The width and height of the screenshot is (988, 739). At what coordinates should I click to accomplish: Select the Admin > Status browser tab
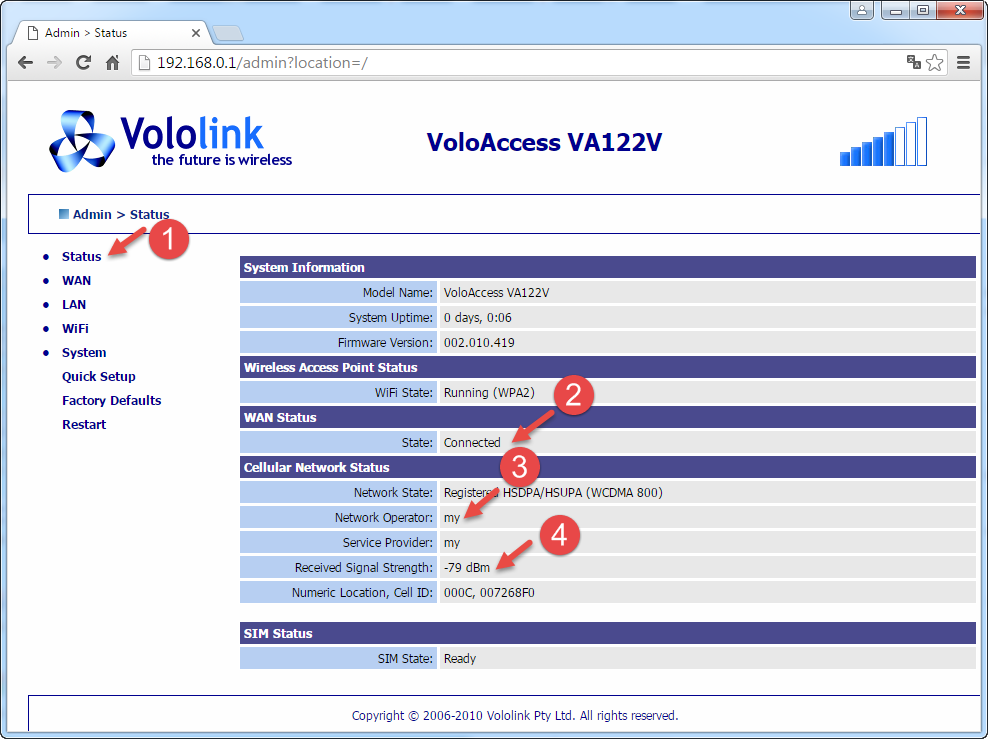tap(110, 33)
